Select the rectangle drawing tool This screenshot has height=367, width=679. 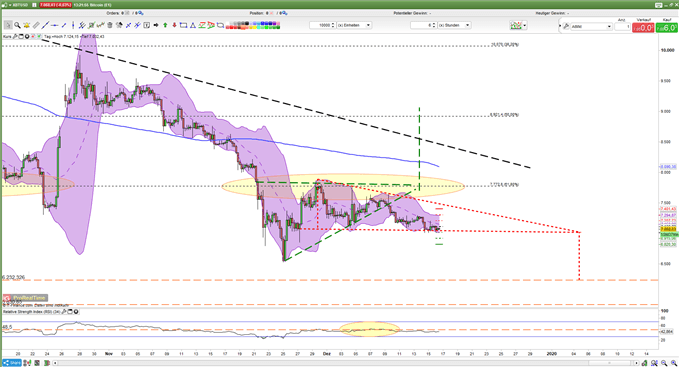coord(183,25)
